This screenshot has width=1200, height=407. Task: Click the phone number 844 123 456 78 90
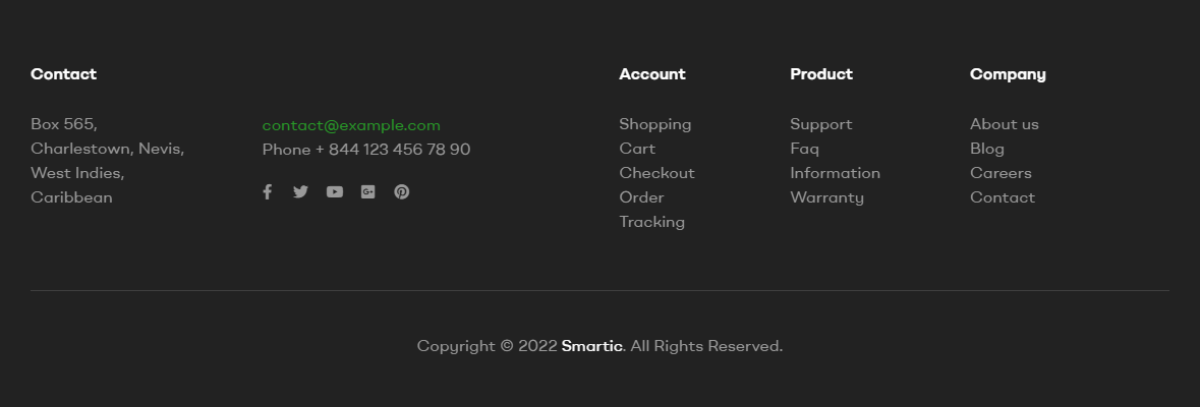point(399,149)
